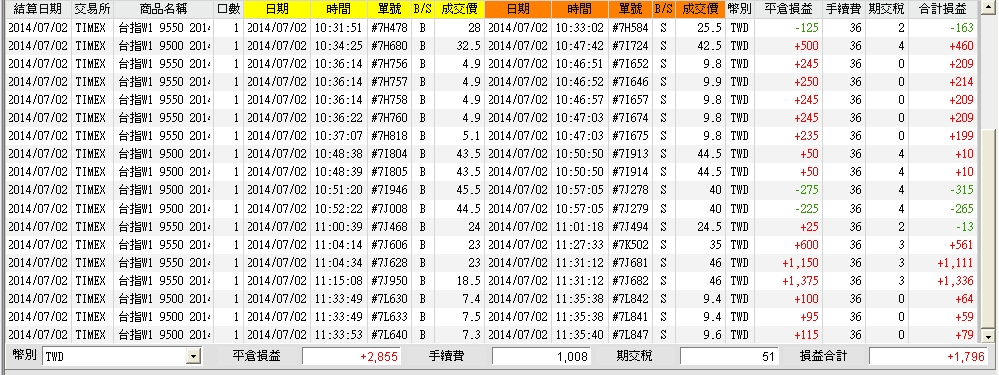Select the row with order #7H478
Screen dimensions: 999x375
[x=492, y=28]
